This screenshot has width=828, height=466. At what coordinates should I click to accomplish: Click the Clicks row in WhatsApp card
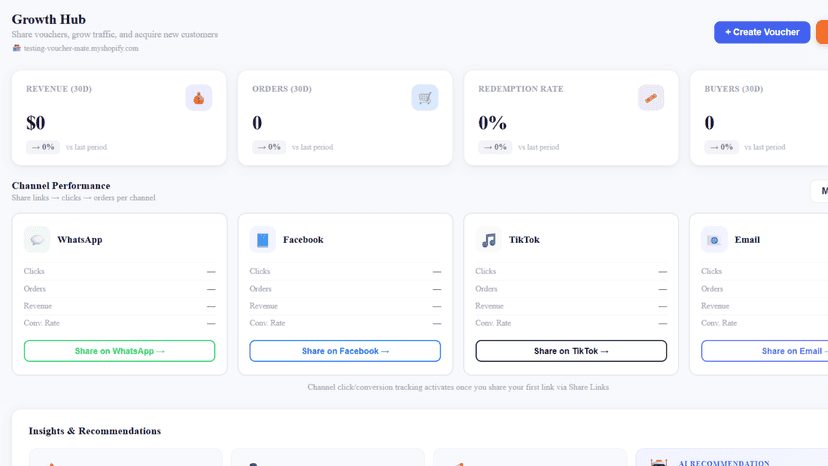(119, 272)
